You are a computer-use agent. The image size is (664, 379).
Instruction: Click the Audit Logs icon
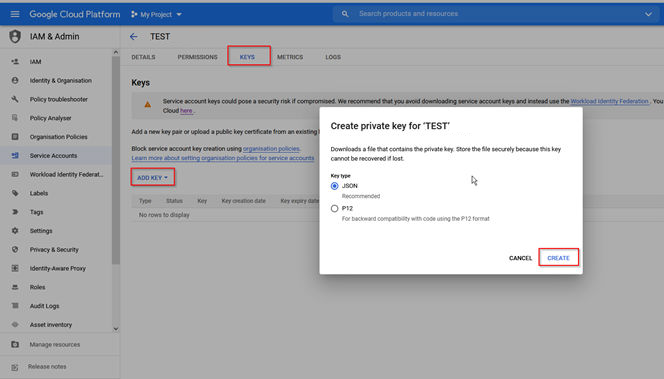(x=15, y=306)
